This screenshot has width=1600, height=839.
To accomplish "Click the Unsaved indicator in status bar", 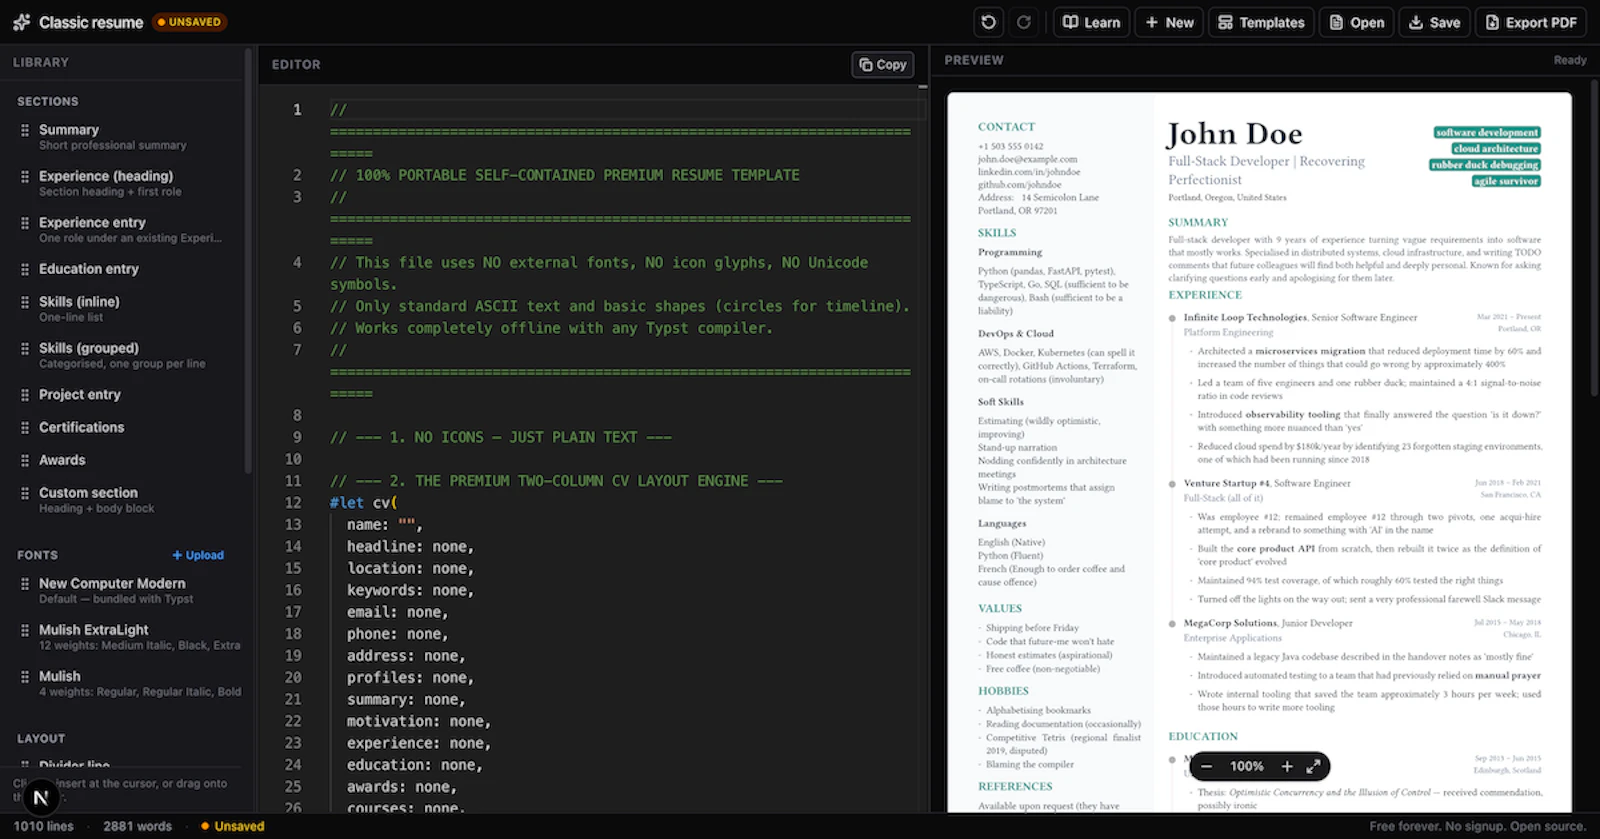I will coord(233,826).
